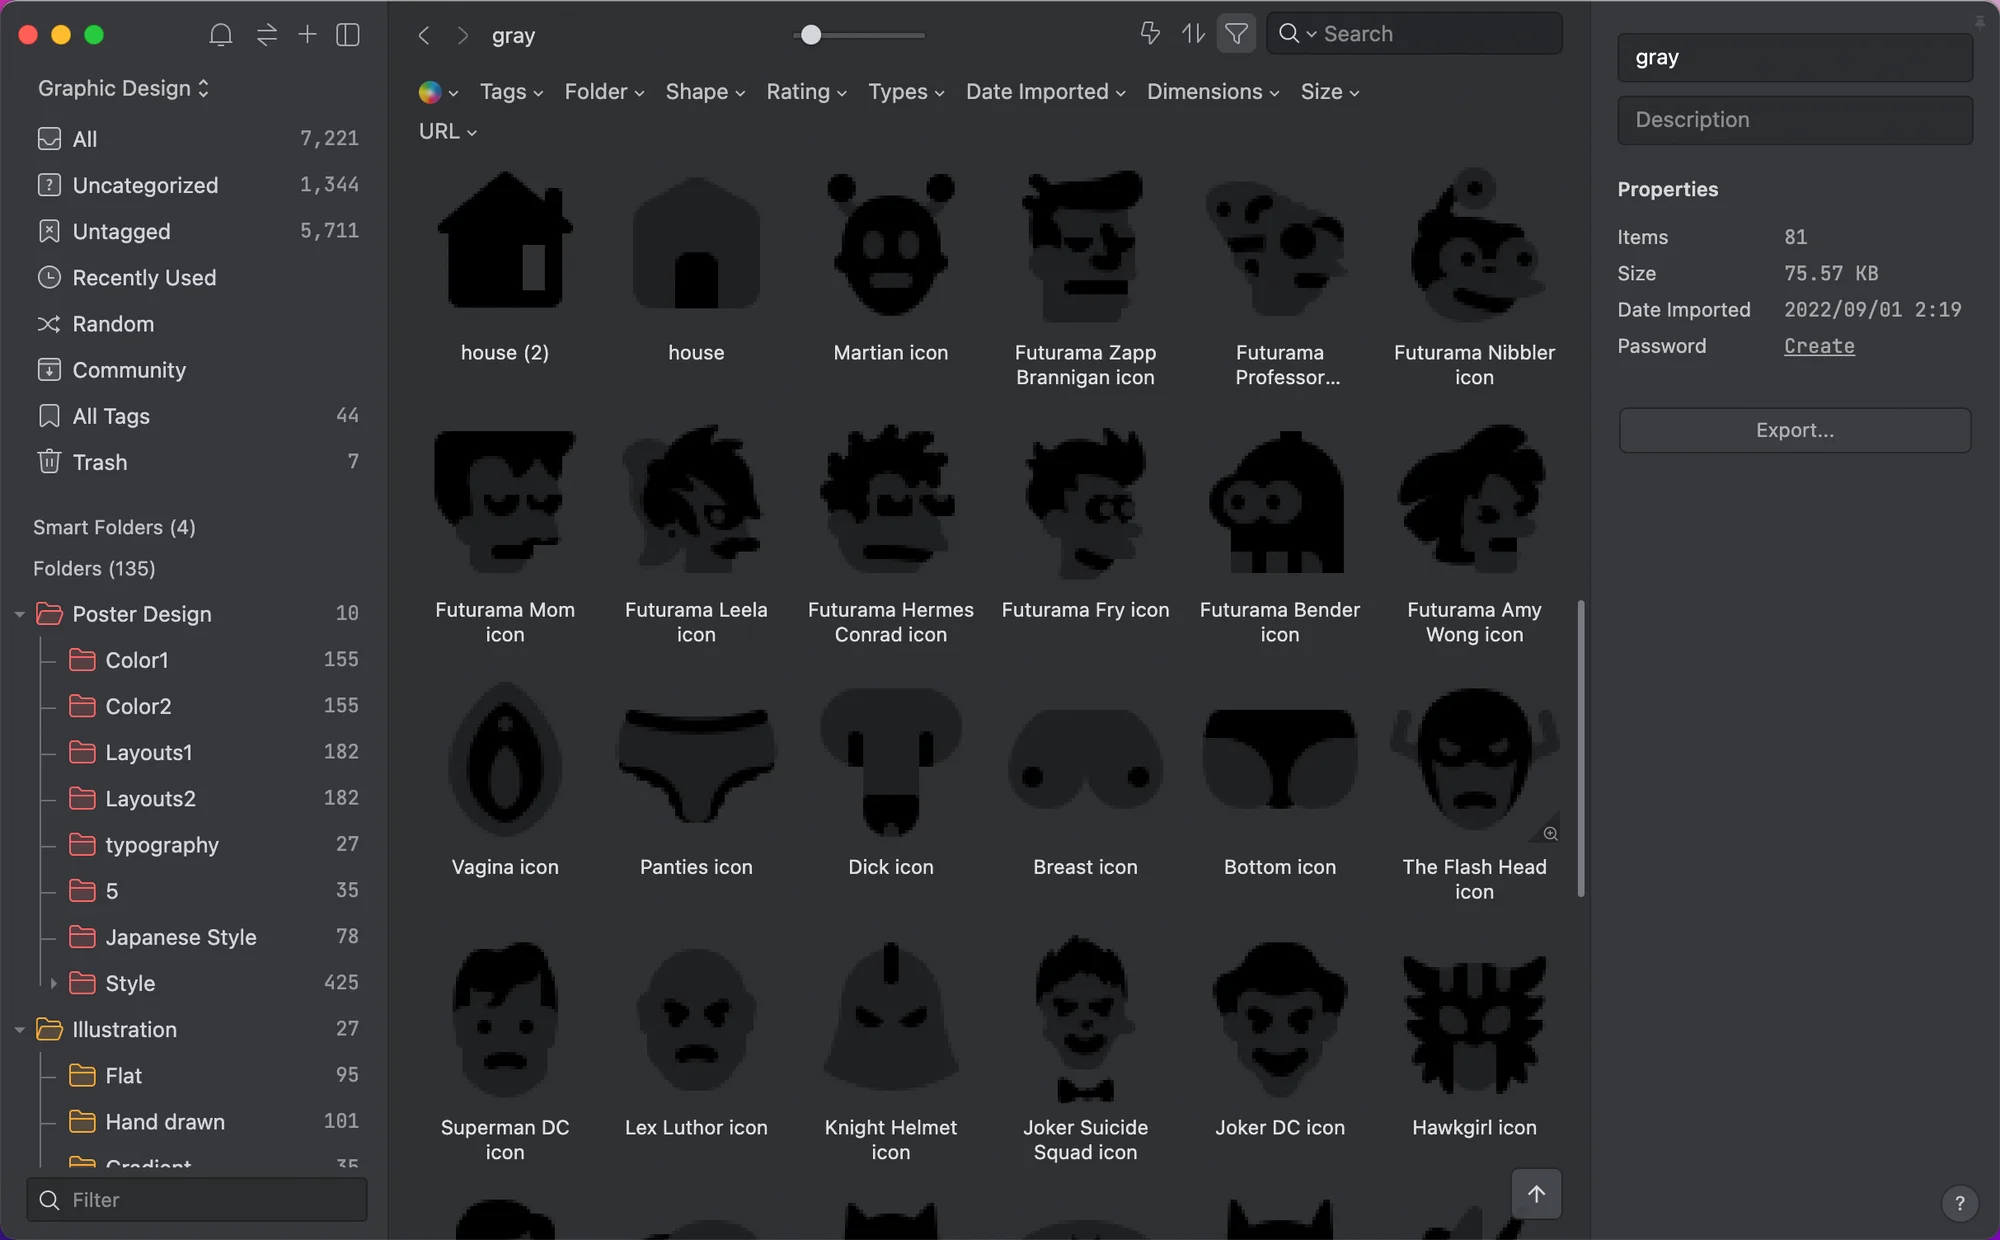This screenshot has height=1240, width=2000.
Task: Click the sidebar Filter field
Action: (x=197, y=1200)
